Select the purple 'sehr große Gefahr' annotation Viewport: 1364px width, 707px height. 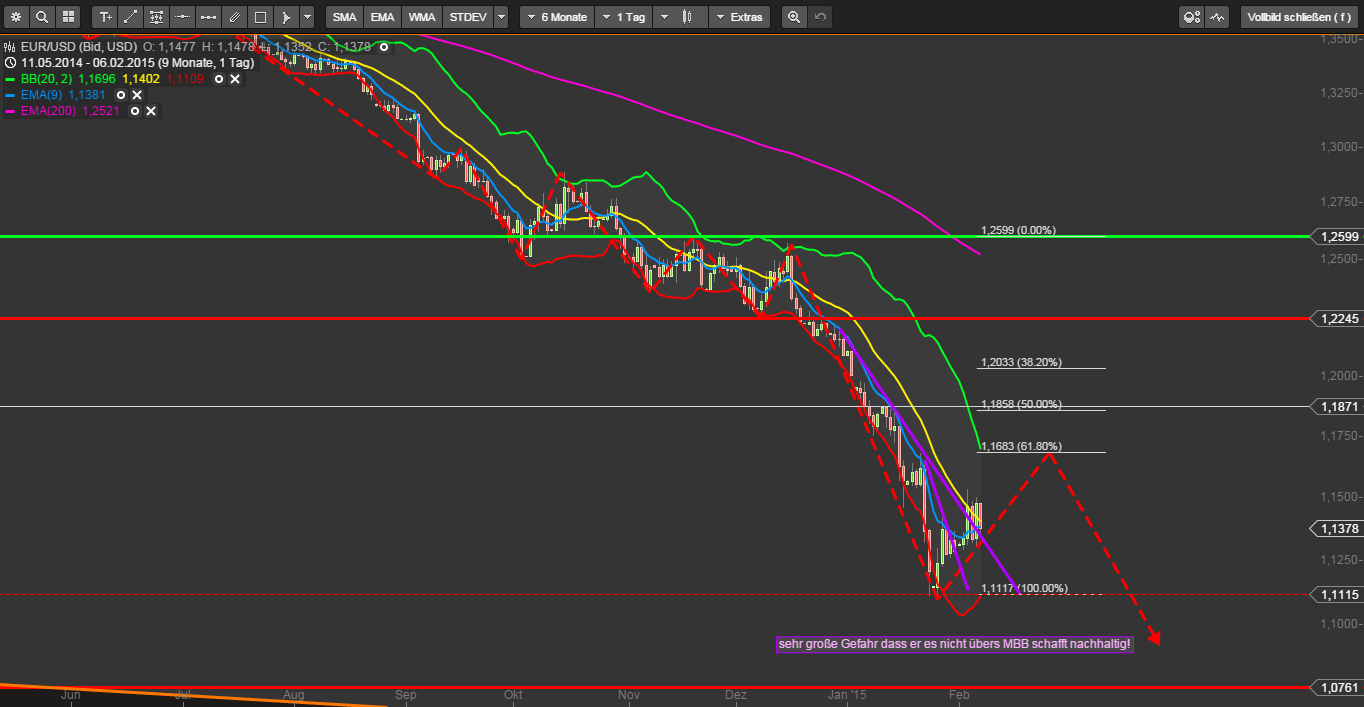coord(954,644)
